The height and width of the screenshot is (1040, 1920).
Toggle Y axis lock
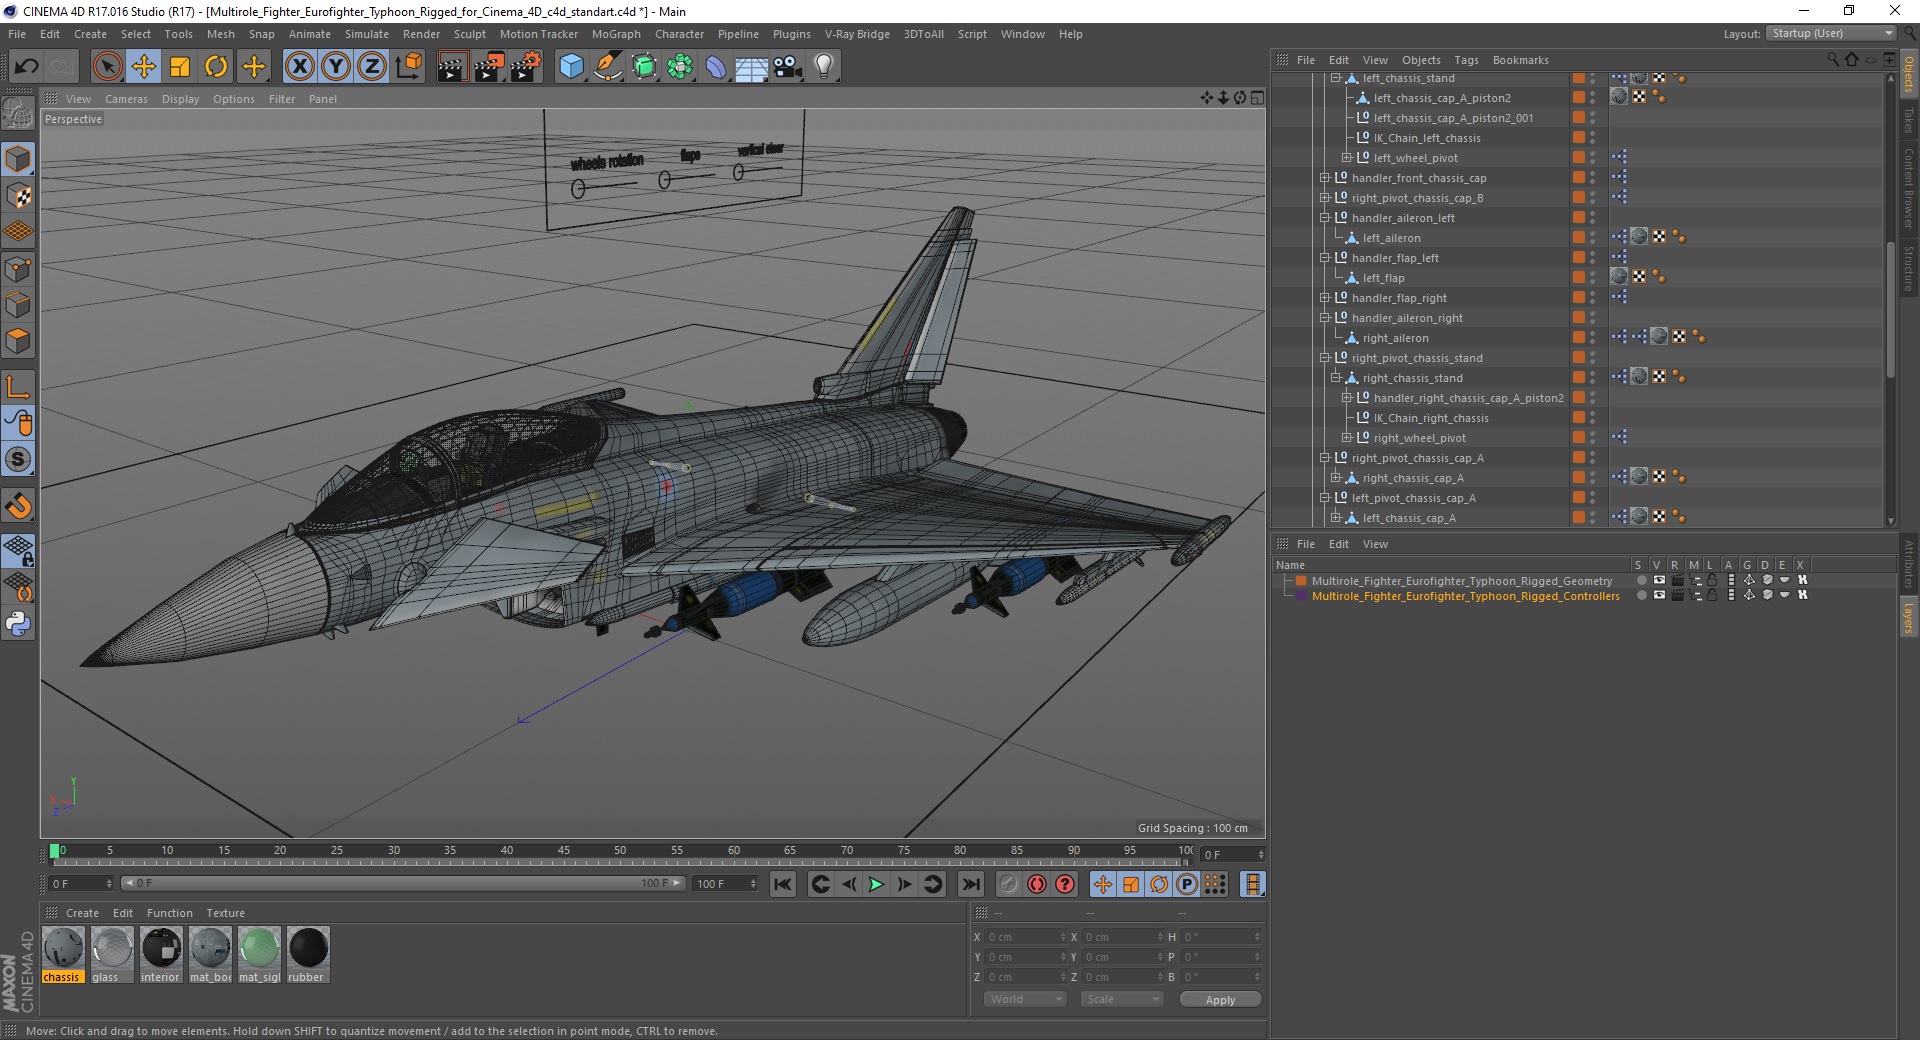336,67
